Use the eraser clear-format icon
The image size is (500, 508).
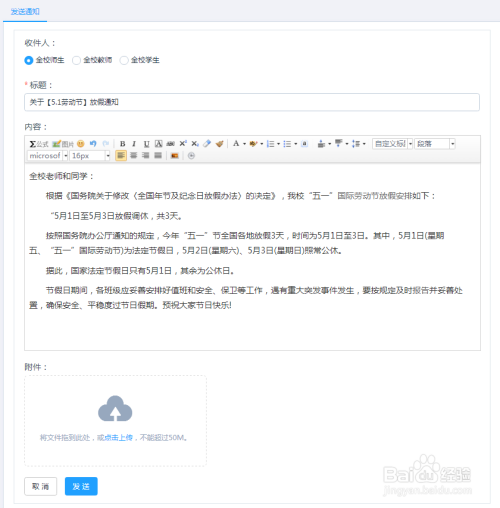coord(207,144)
